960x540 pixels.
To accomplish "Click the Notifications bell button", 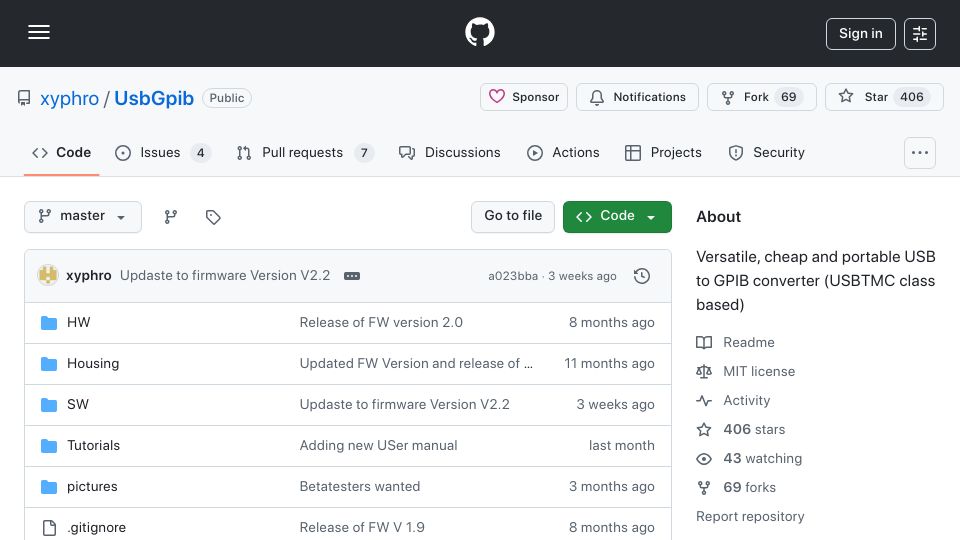I will tap(637, 97).
